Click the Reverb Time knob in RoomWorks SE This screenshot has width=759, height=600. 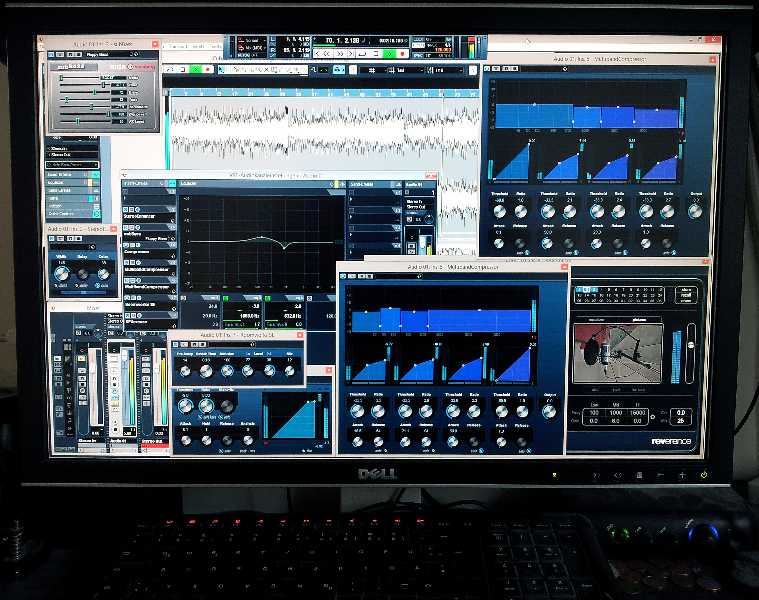(206, 371)
